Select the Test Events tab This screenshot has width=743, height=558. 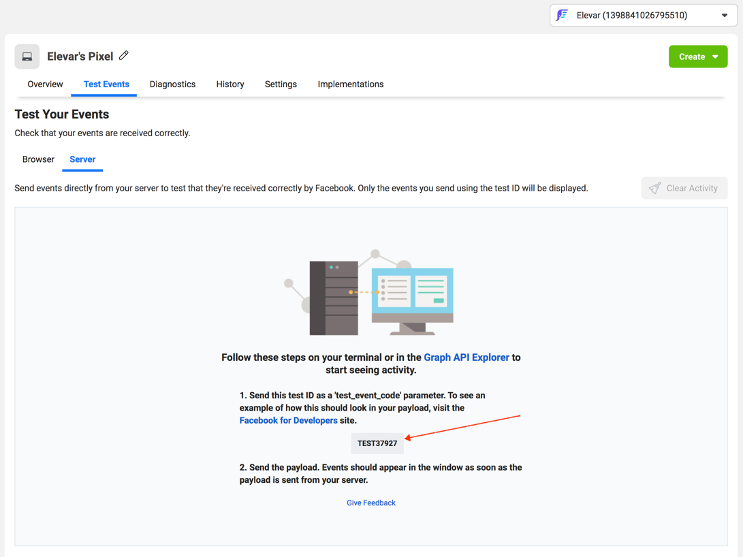106,84
